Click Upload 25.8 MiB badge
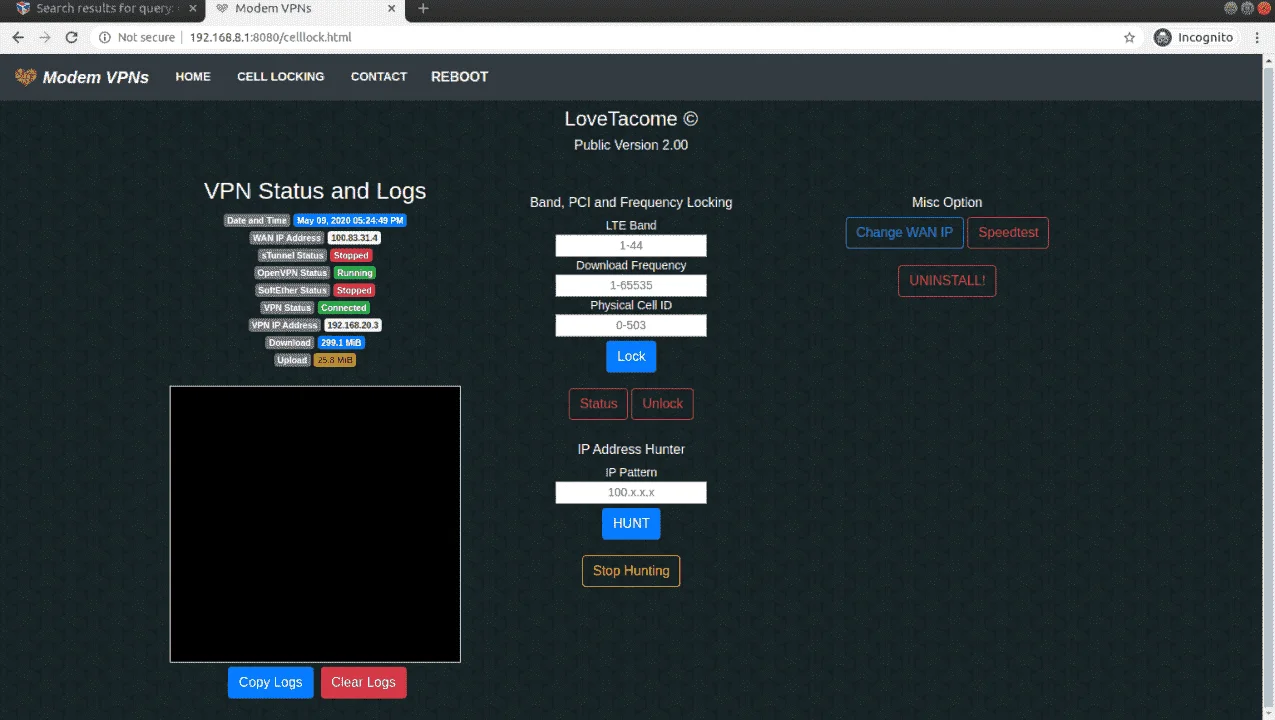 334,360
